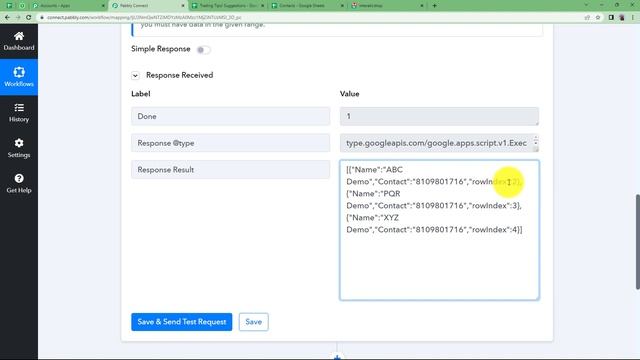Screen dimensions: 640x360
Task: Click the Response @type value field
Action: click(x=439, y=143)
